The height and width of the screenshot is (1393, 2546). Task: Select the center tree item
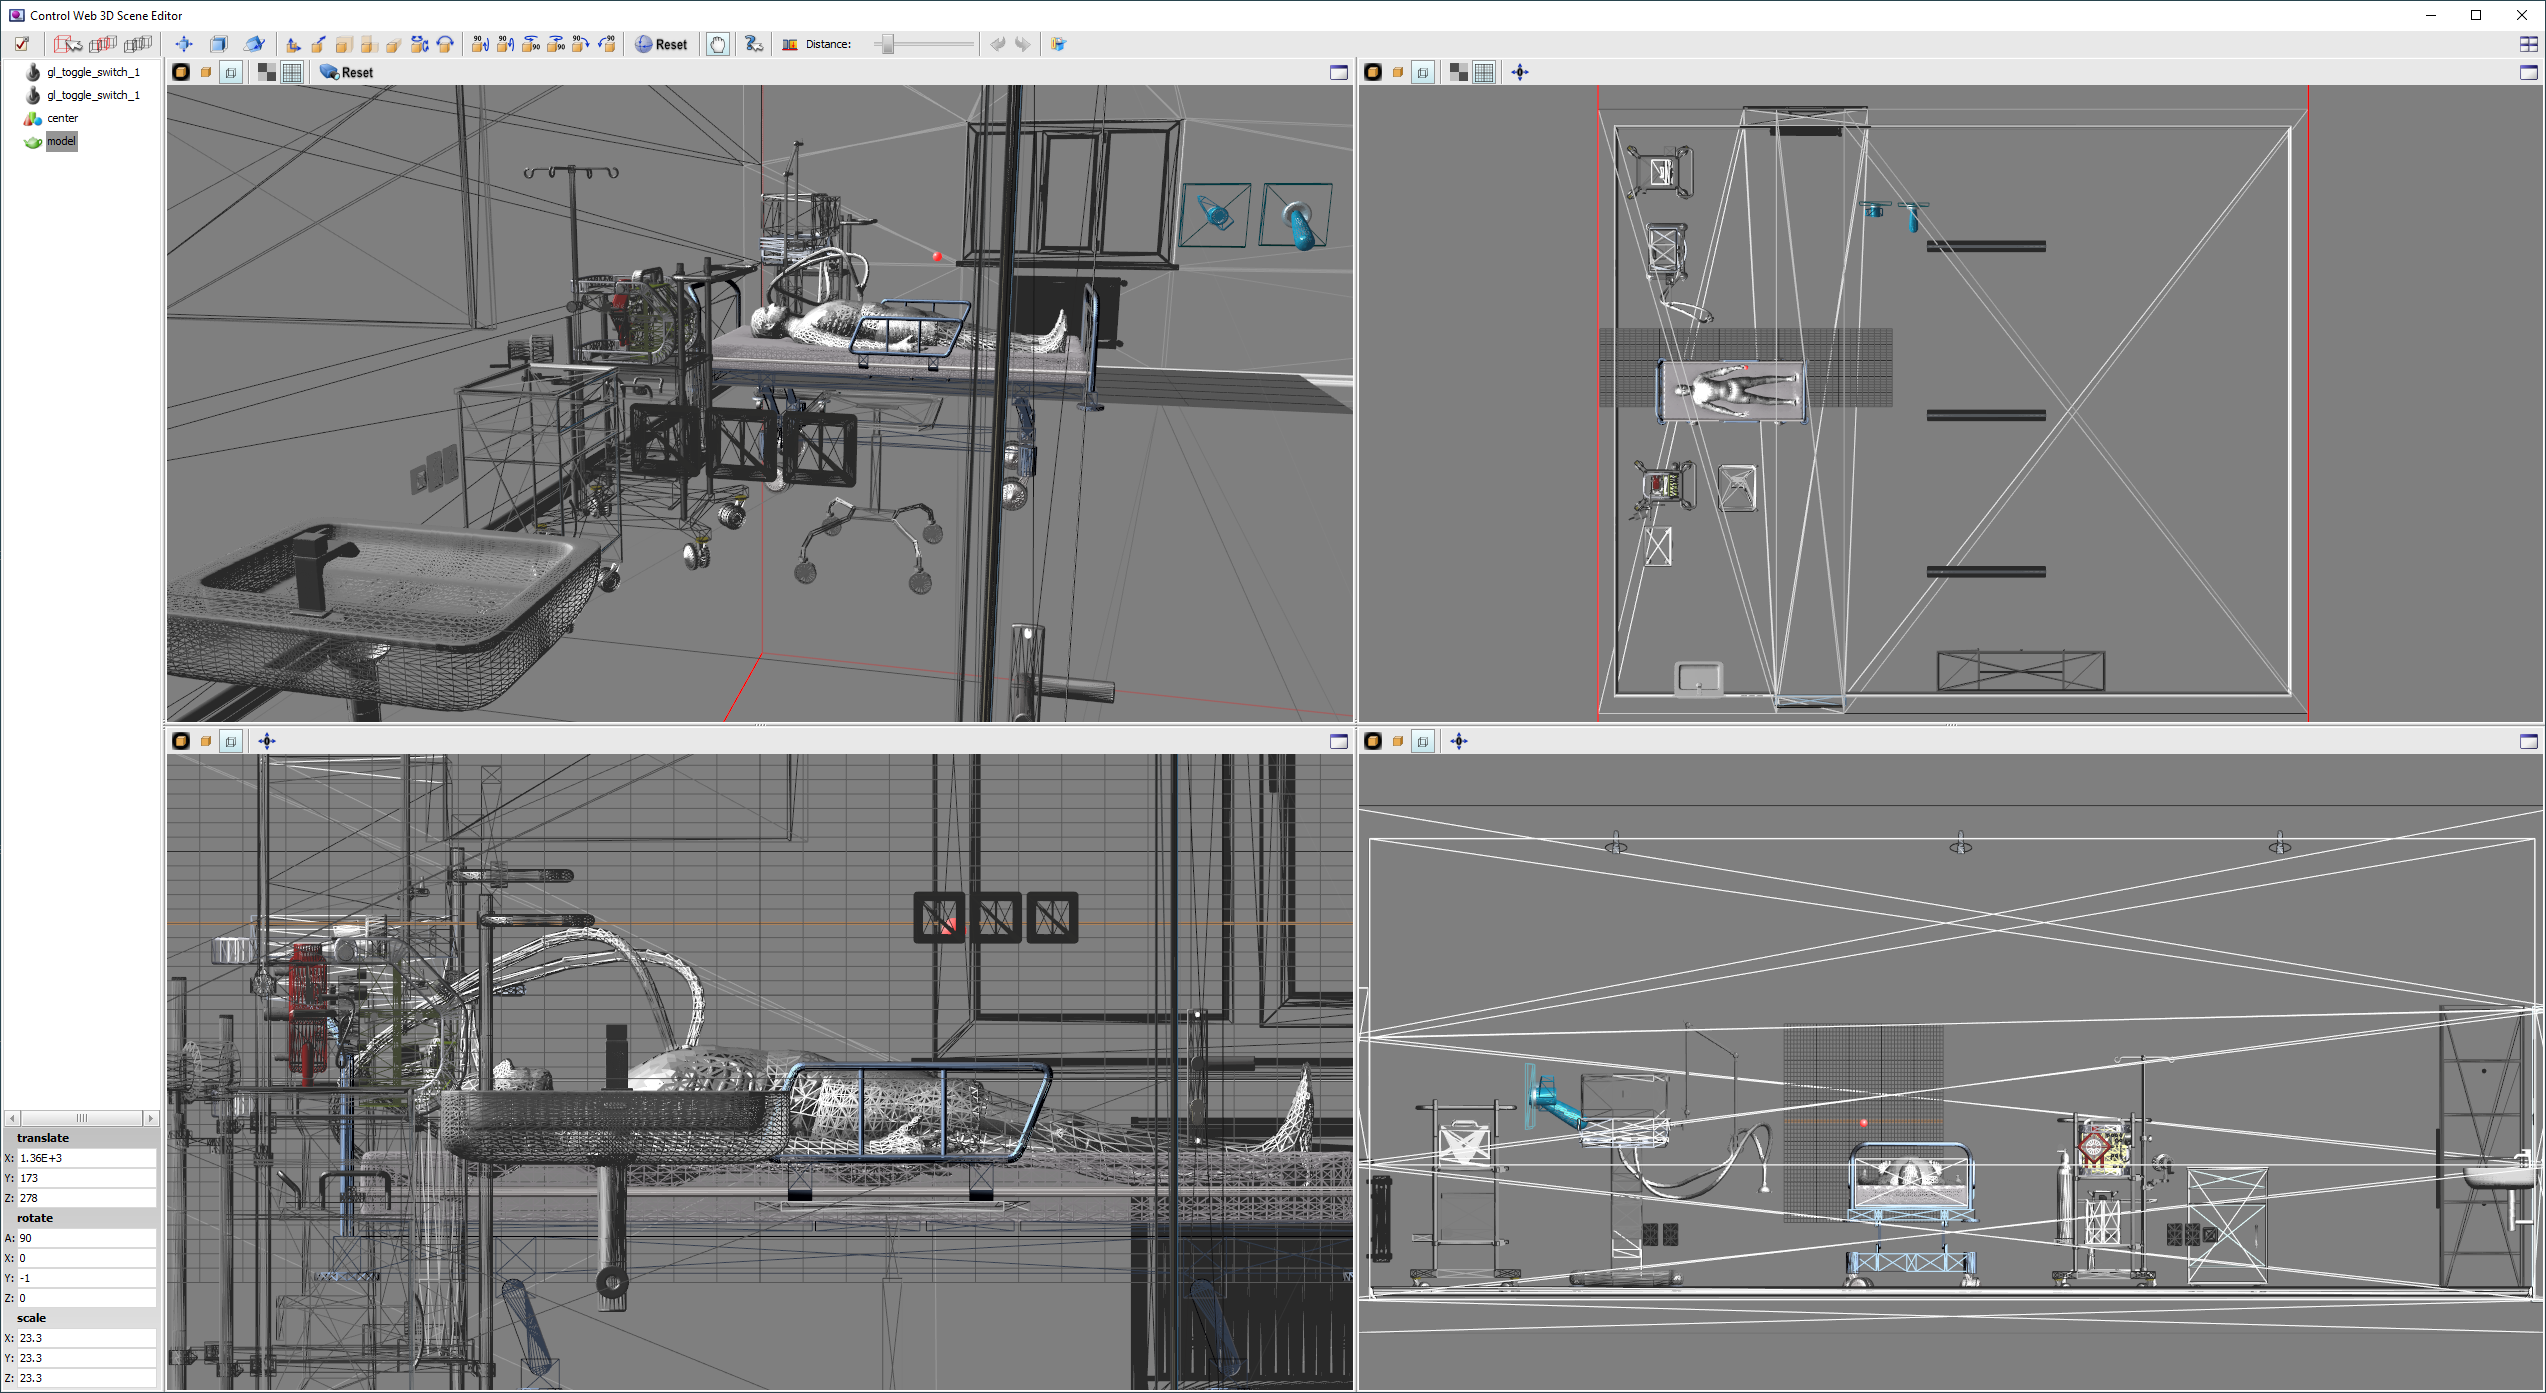(x=62, y=118)
